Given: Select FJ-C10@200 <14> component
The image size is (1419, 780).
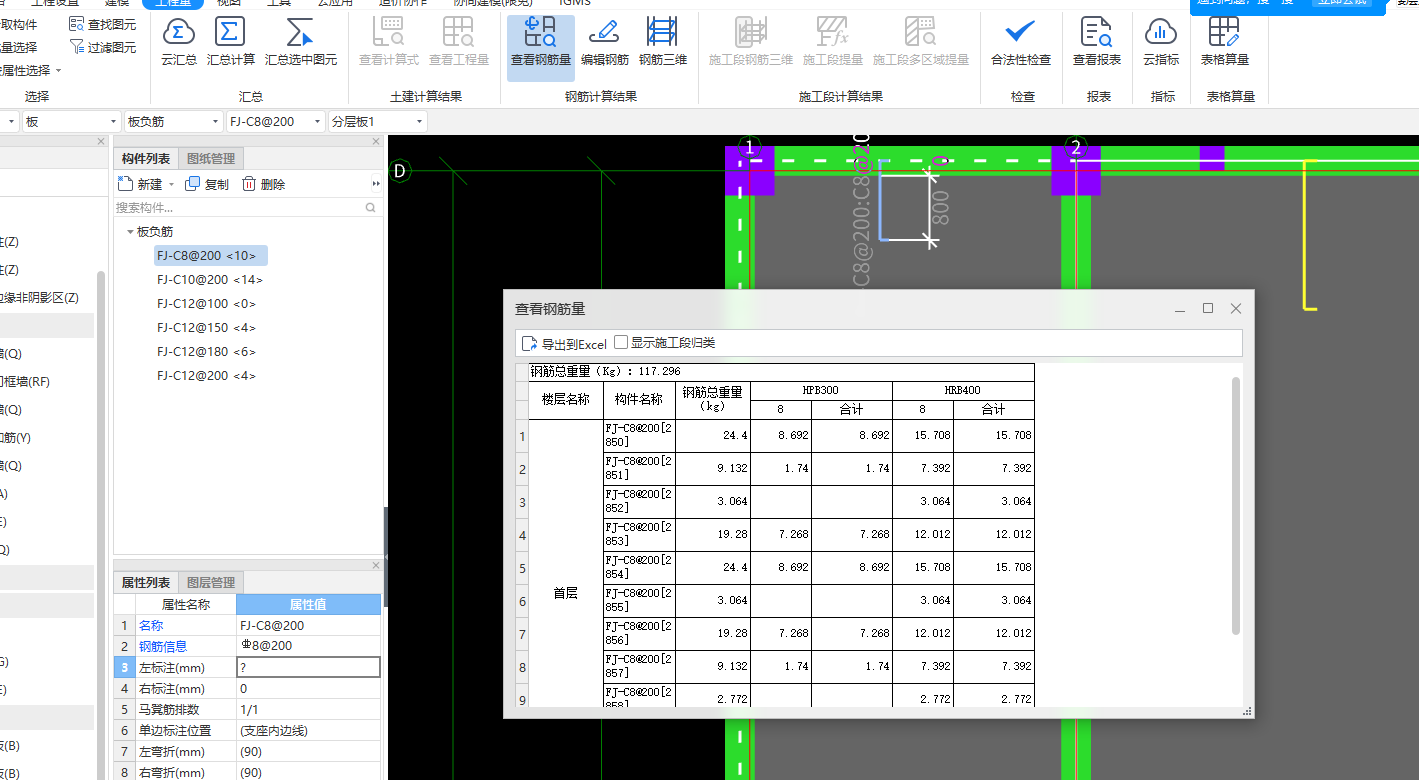Looking at the screenshot, I should coord(210,280).
